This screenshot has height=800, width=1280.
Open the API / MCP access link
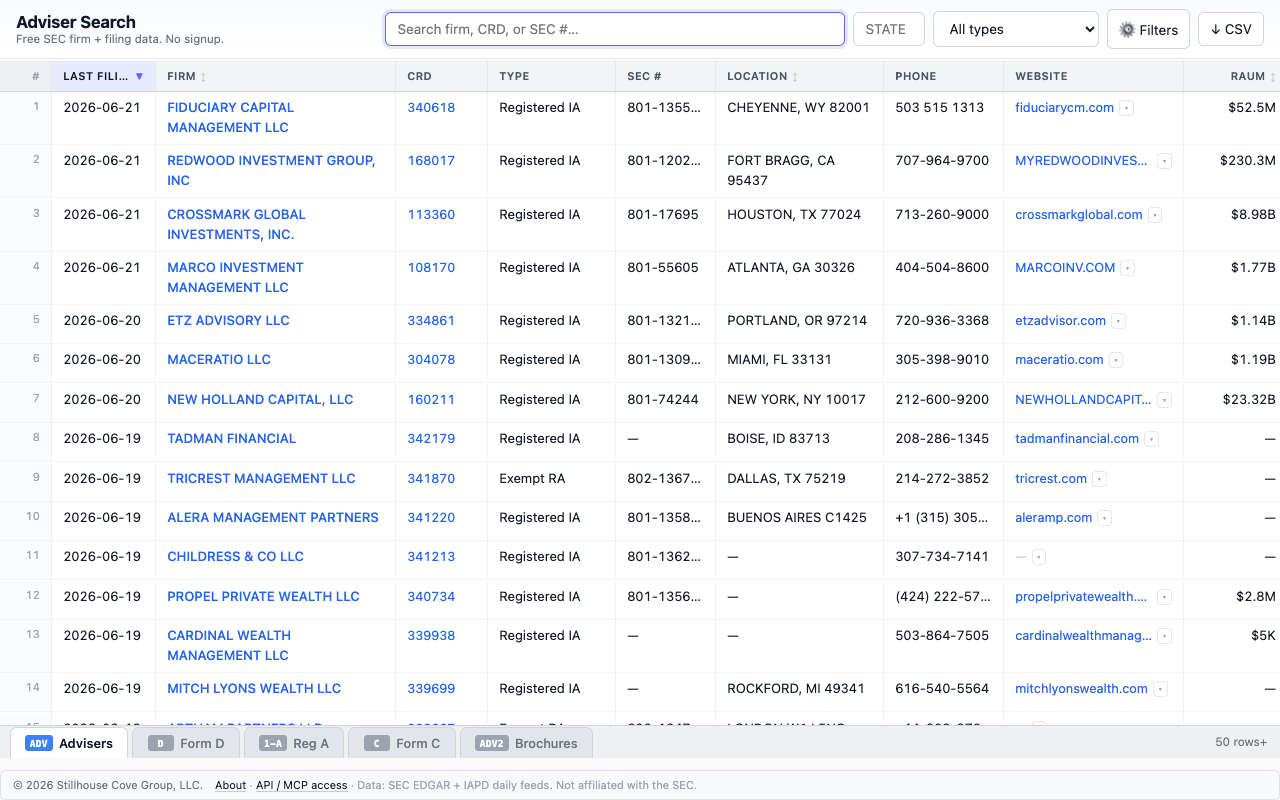click(302, 785)
